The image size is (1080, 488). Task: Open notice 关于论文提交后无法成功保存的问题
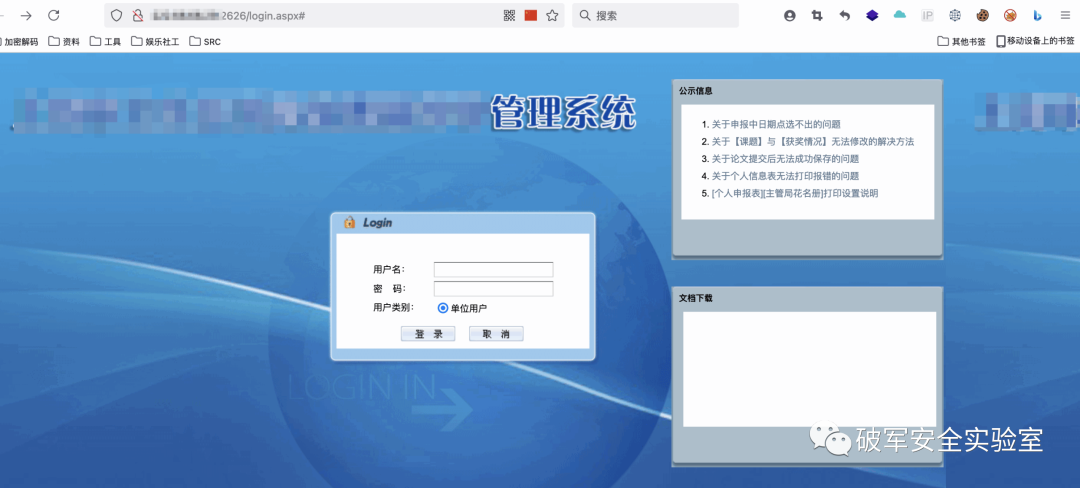pos(785,159)
